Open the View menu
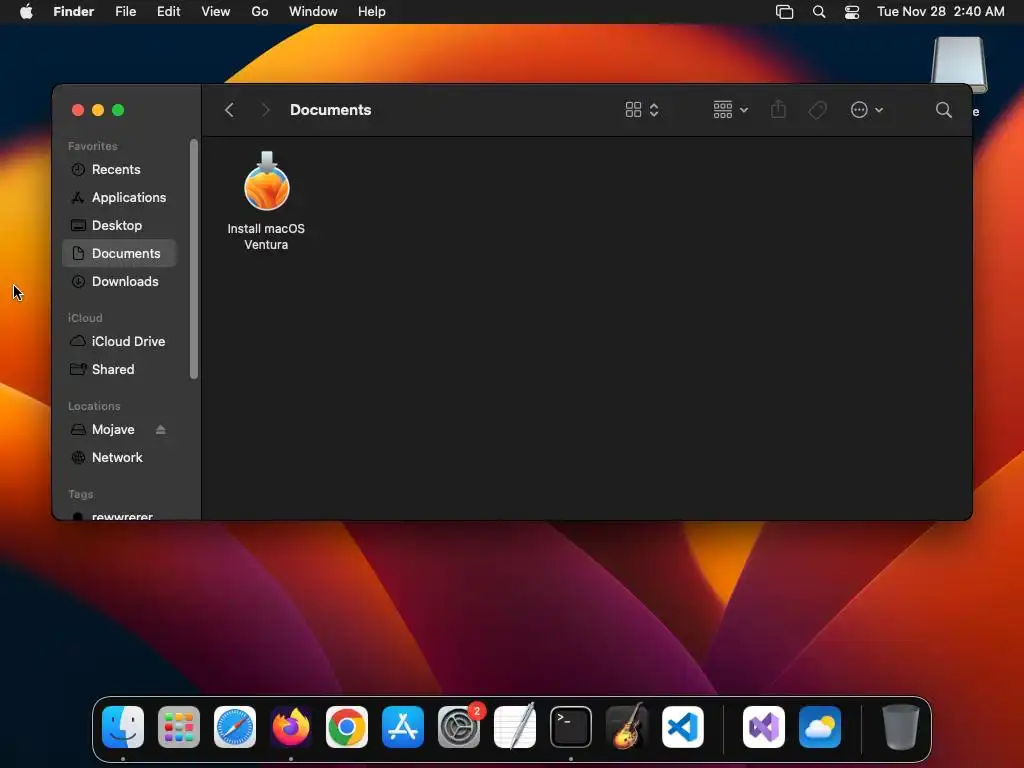The image size is (1024, 768). [216, 12]
